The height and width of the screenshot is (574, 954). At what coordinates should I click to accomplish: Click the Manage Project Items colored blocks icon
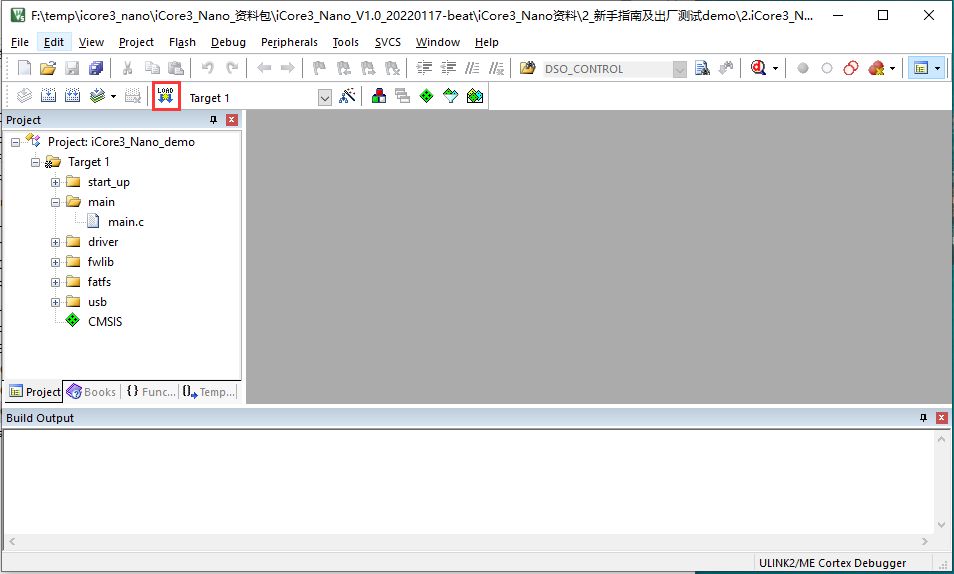(379, 97)
